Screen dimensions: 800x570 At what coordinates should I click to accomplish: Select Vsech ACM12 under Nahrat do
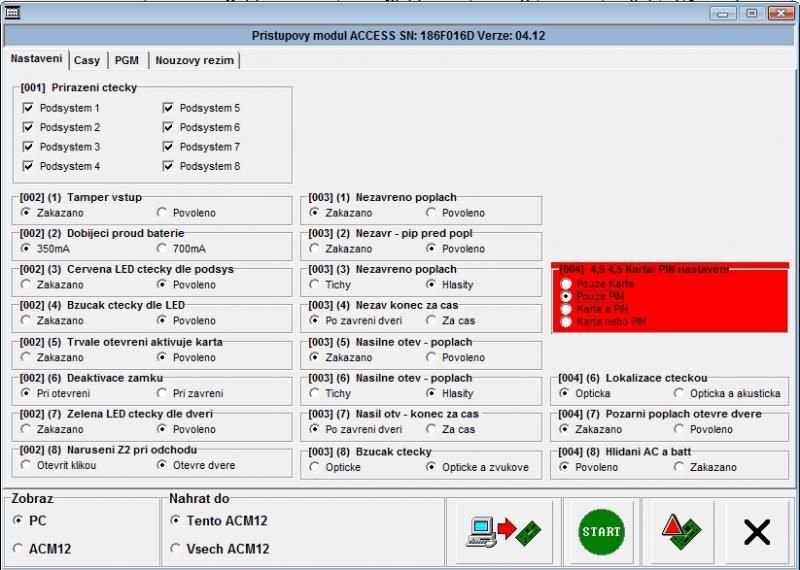[x=176, y=548]
